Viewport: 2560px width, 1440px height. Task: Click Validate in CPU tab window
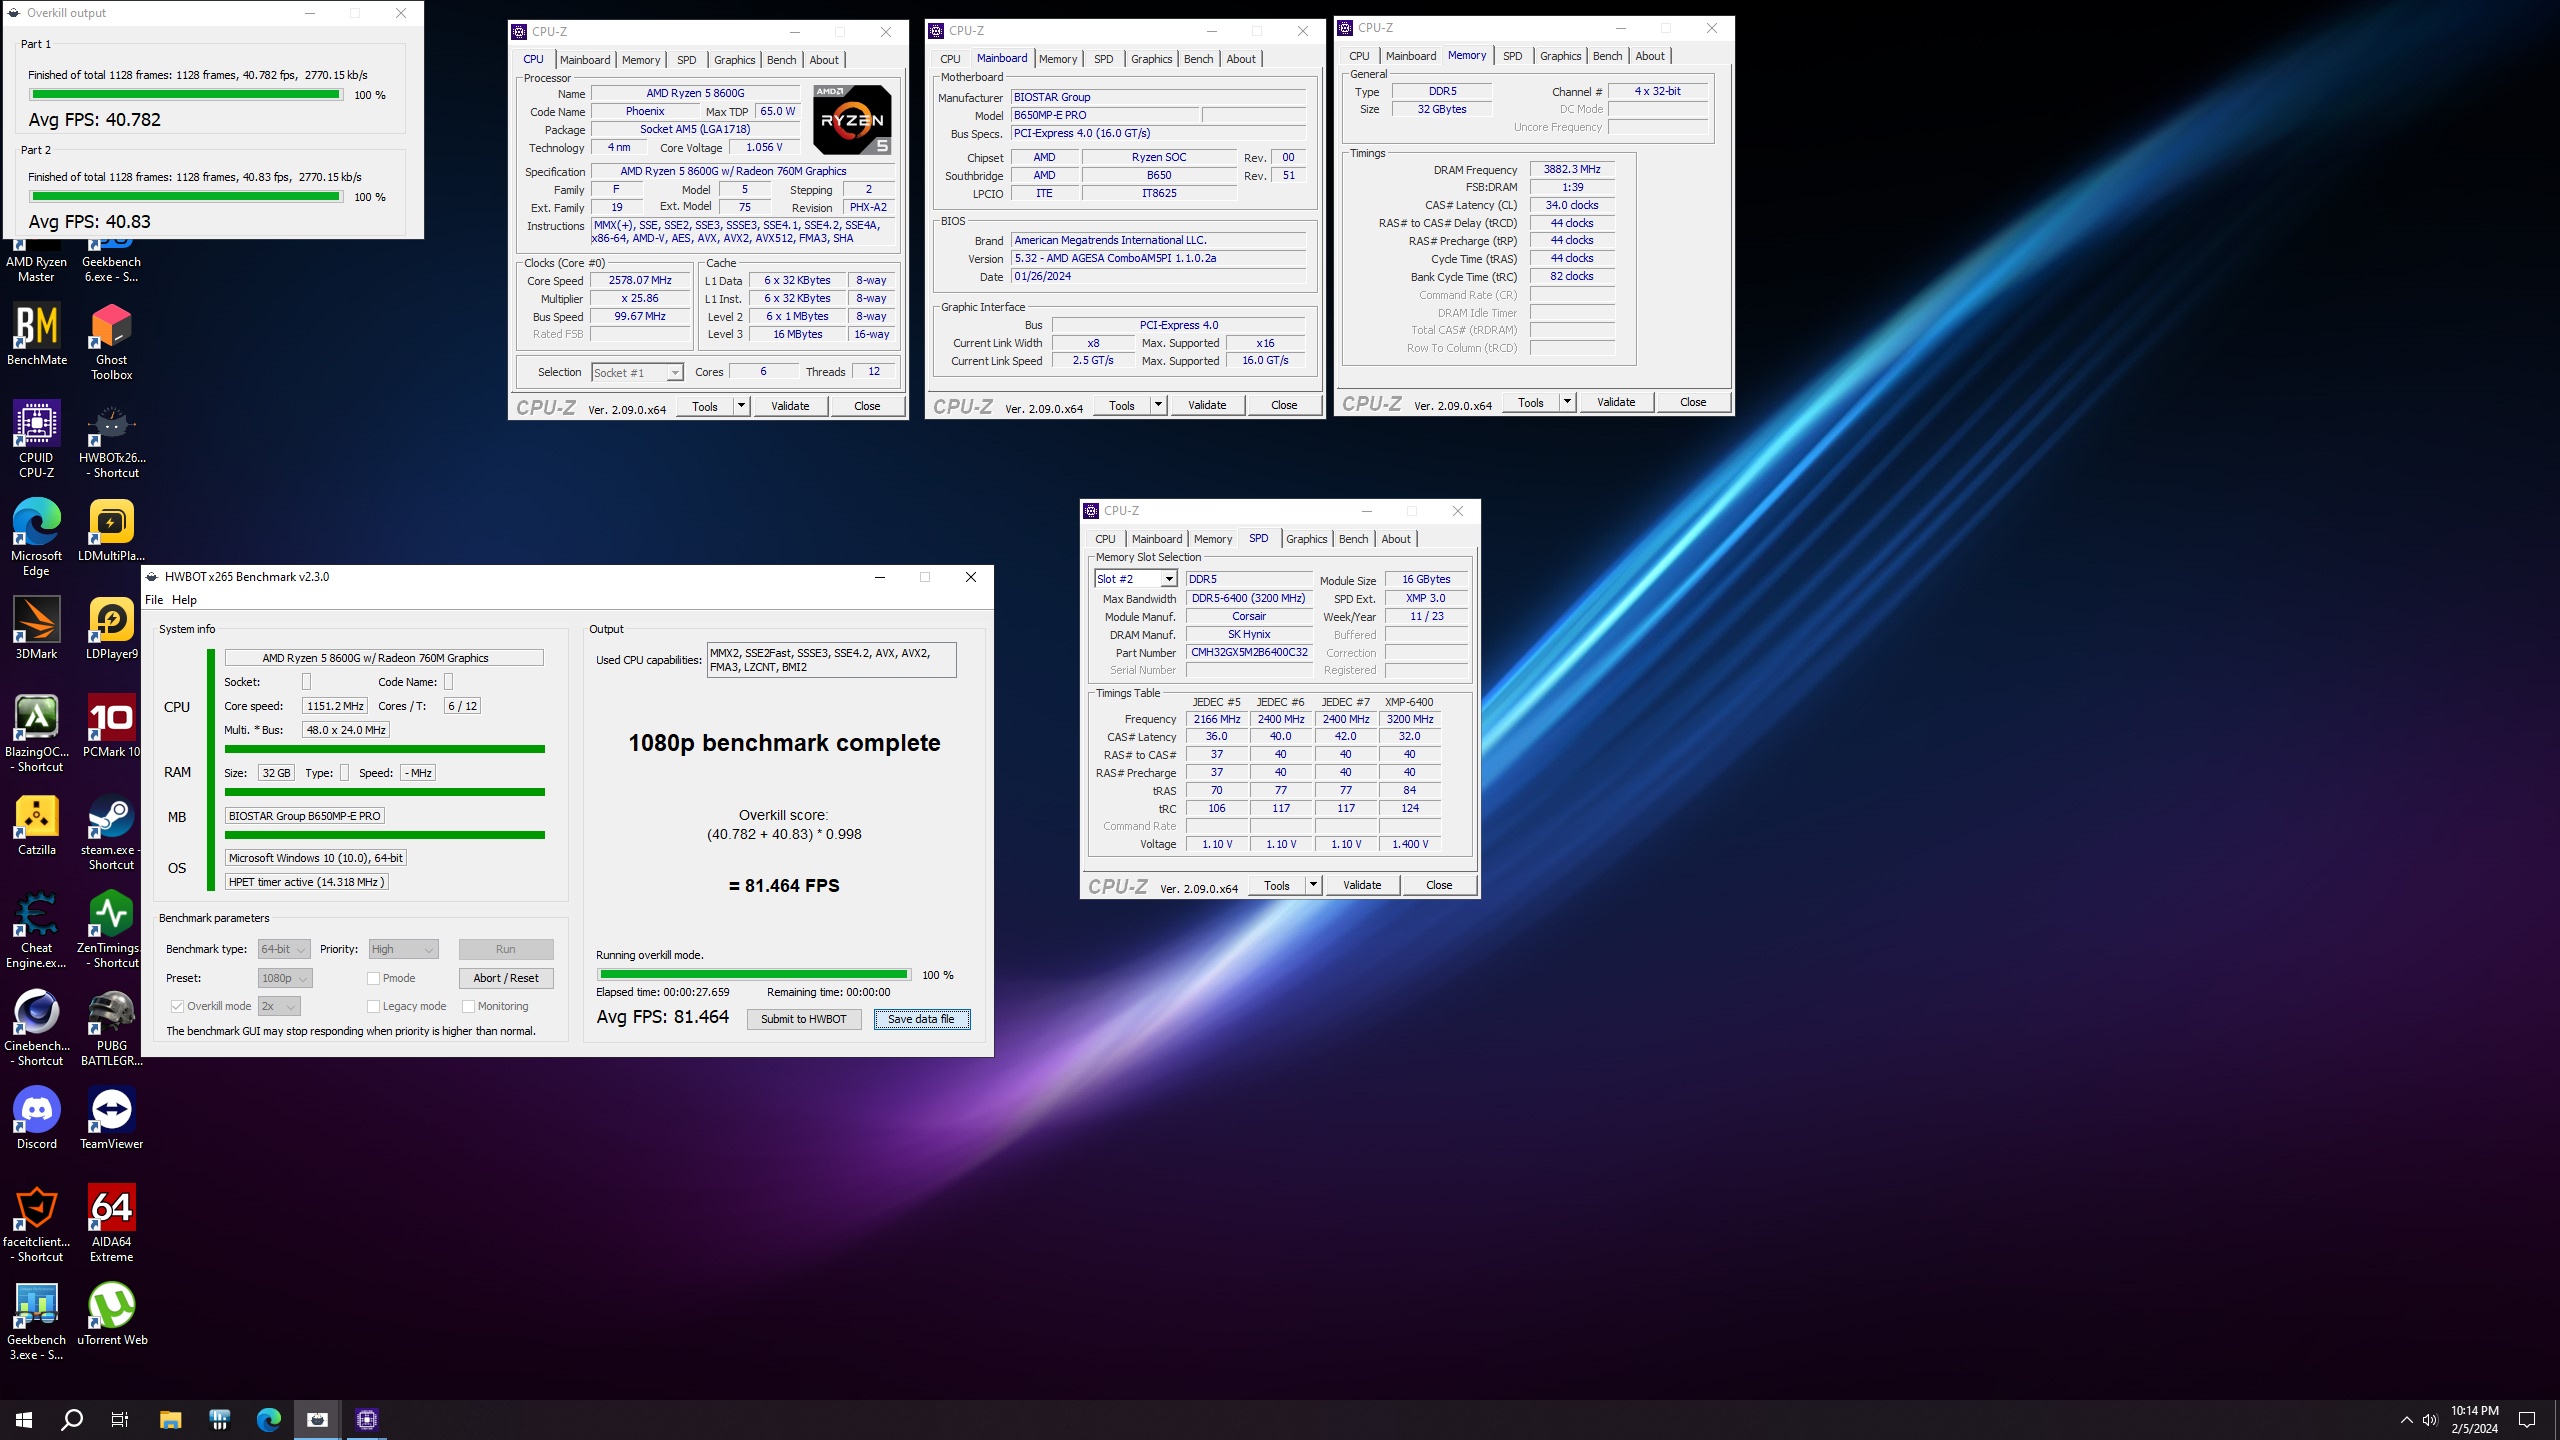(790, 406)
